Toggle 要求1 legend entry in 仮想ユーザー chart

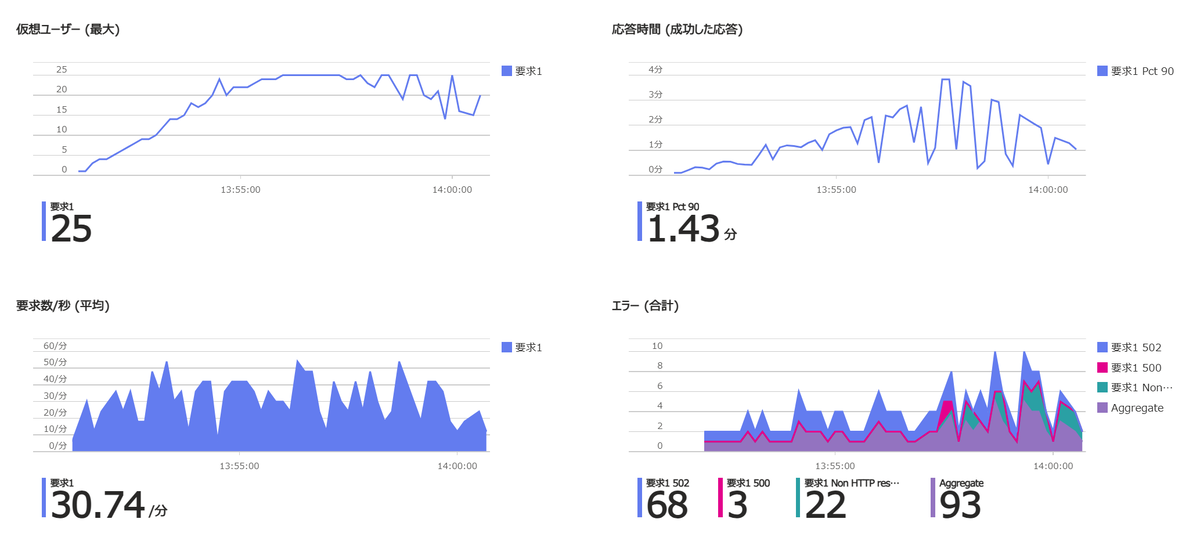520,71
